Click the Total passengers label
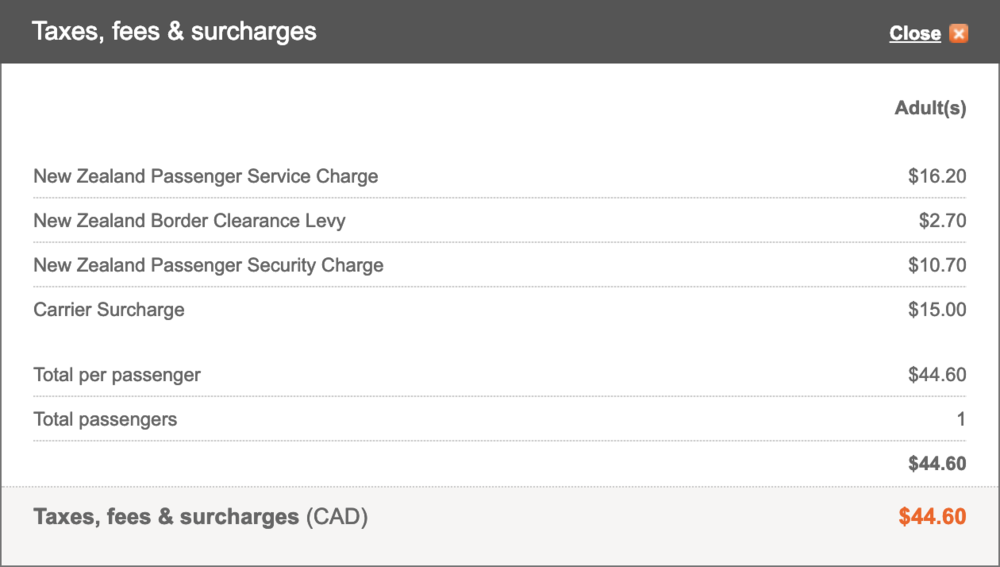This screenshot has height=567, width=1000. click(105, 419)
